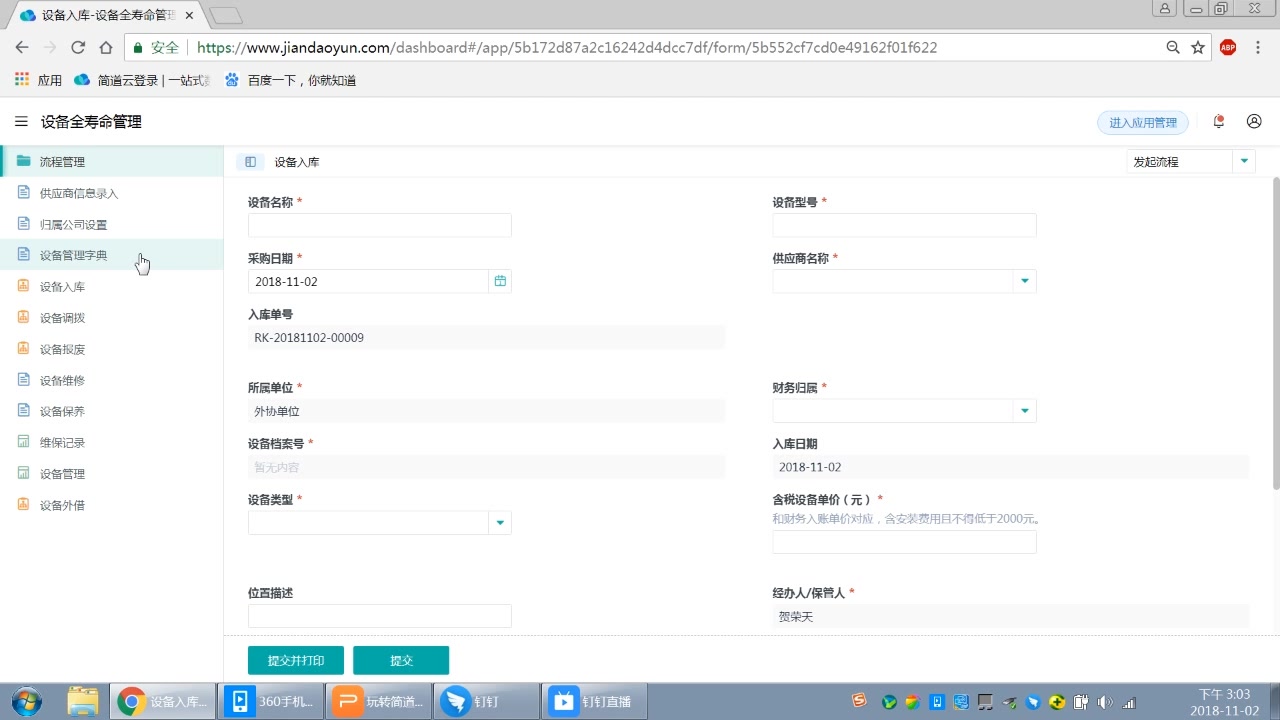The height and width of the screenshot is (720, 1280).
Task: Click the notification bell icon
Action: coord(1218,122)
